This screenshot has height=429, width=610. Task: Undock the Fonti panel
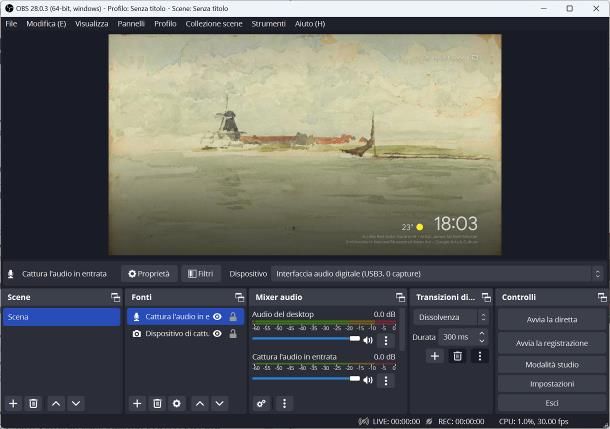239,298
